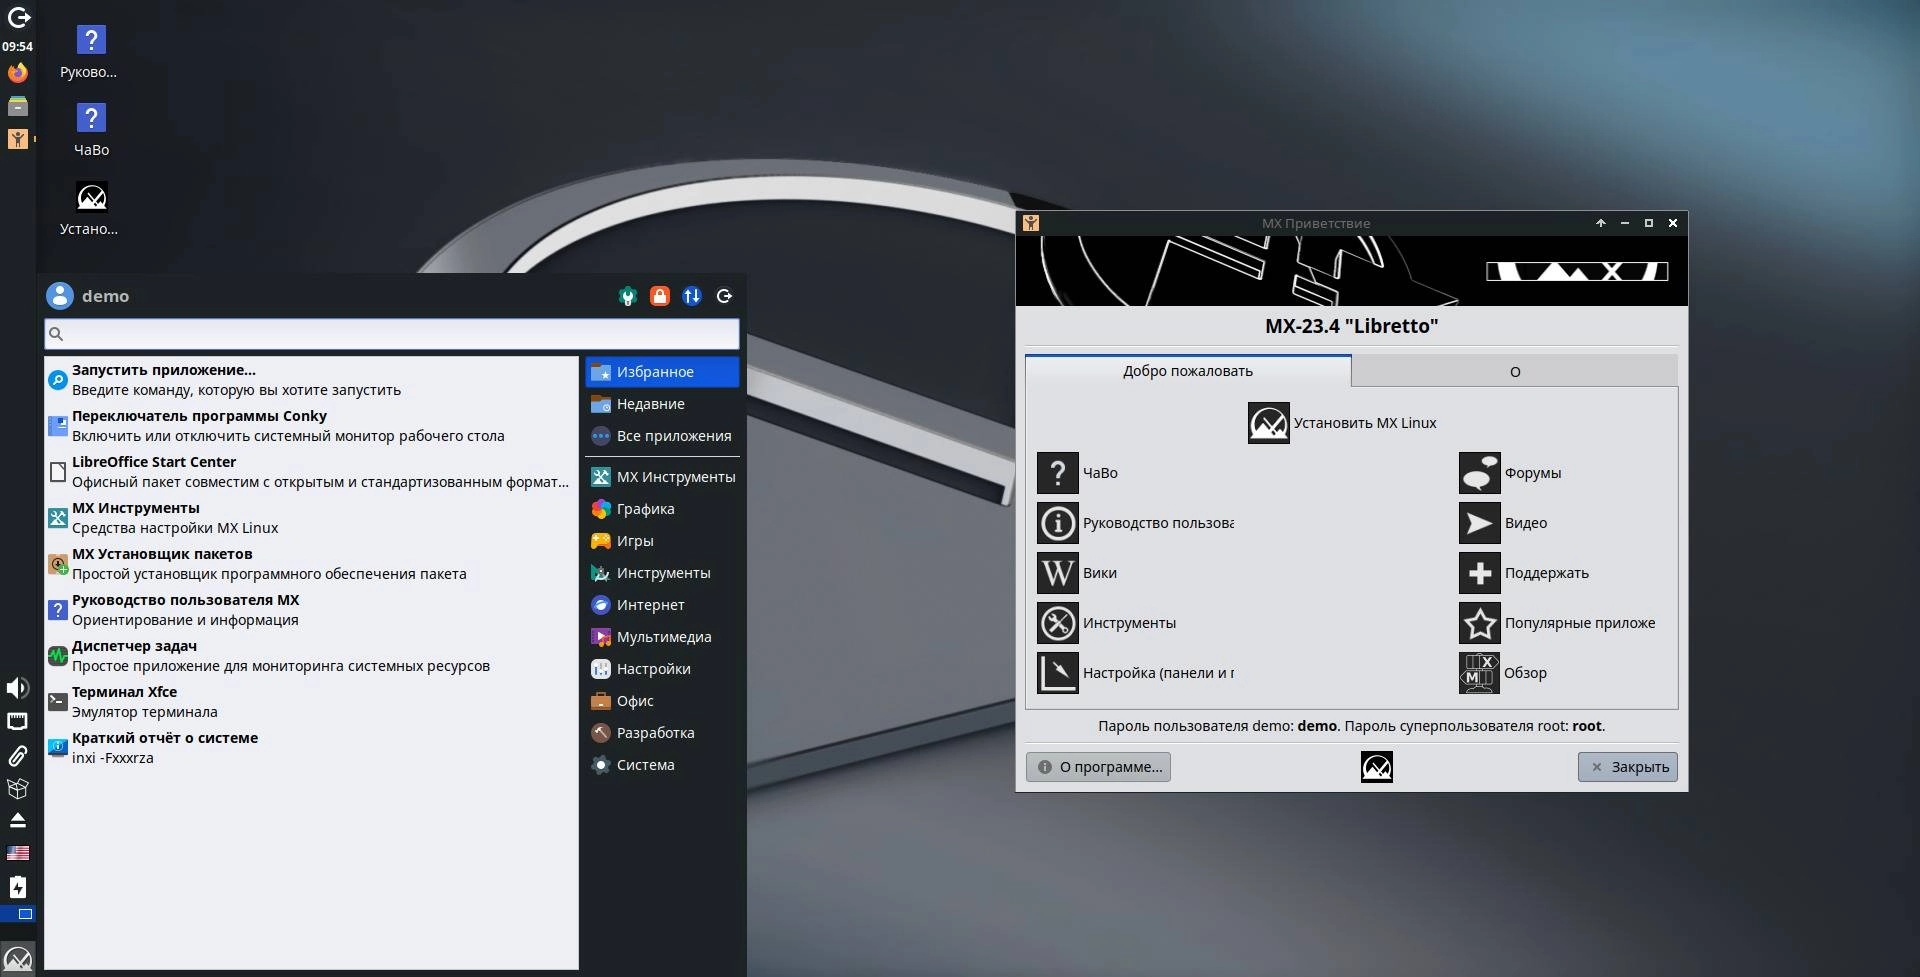Launch LibreOffice Start Center
The image size is (1920, 977).
[311, 472]
